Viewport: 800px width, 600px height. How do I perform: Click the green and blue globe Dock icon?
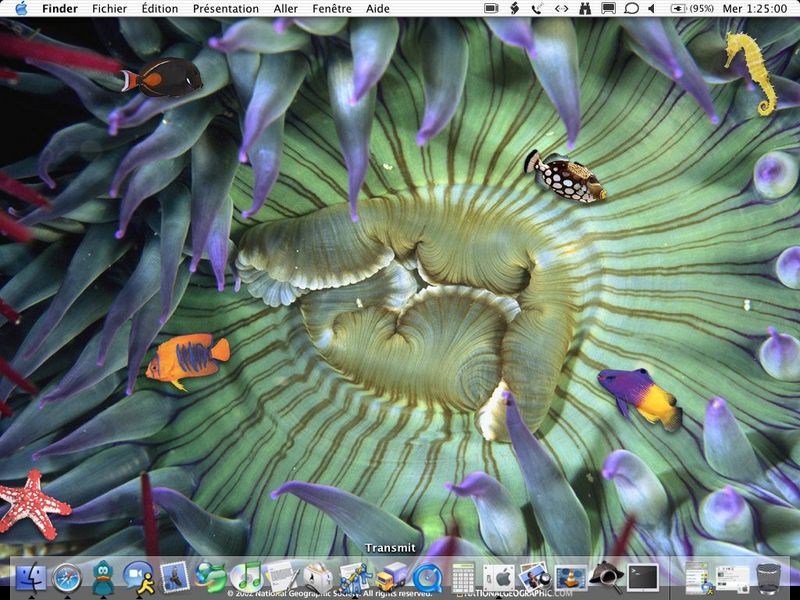coord(210,578)
